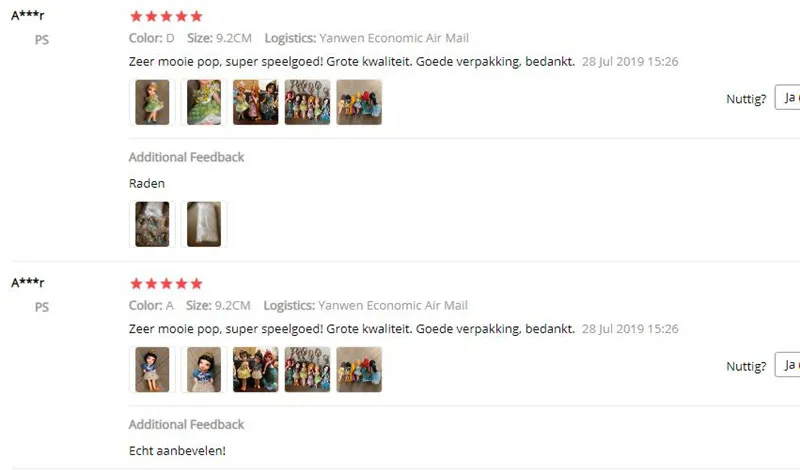View third photo in first review
The height and width of the screenshot is (470, 800).
tap(256, 102)
